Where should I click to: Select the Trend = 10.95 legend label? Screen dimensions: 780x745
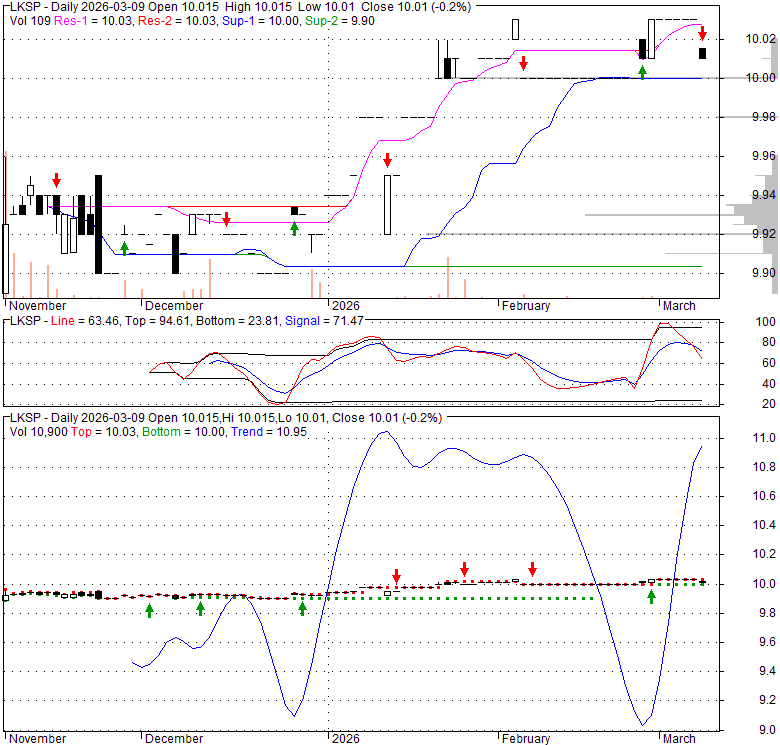(269, 432)
